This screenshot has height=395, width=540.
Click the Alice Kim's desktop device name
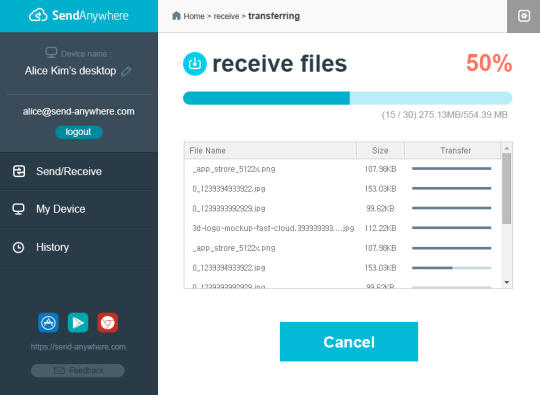(x=70, y=71)
